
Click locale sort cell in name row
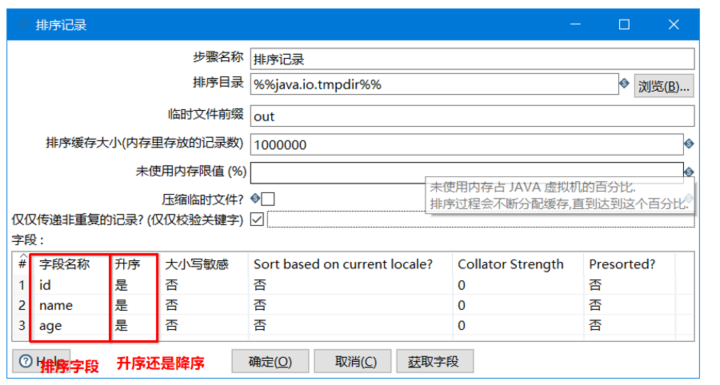click(x=350, y=305)
